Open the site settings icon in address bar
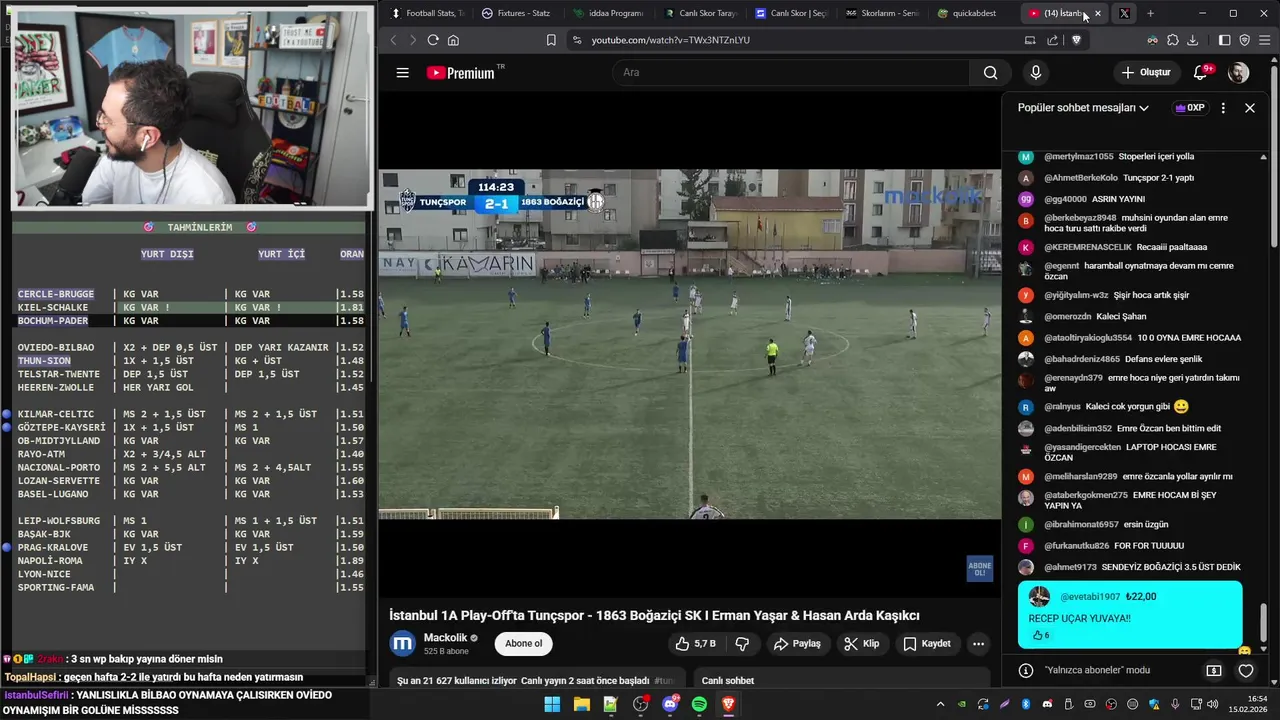1280x720 pixels. point(575,40)
